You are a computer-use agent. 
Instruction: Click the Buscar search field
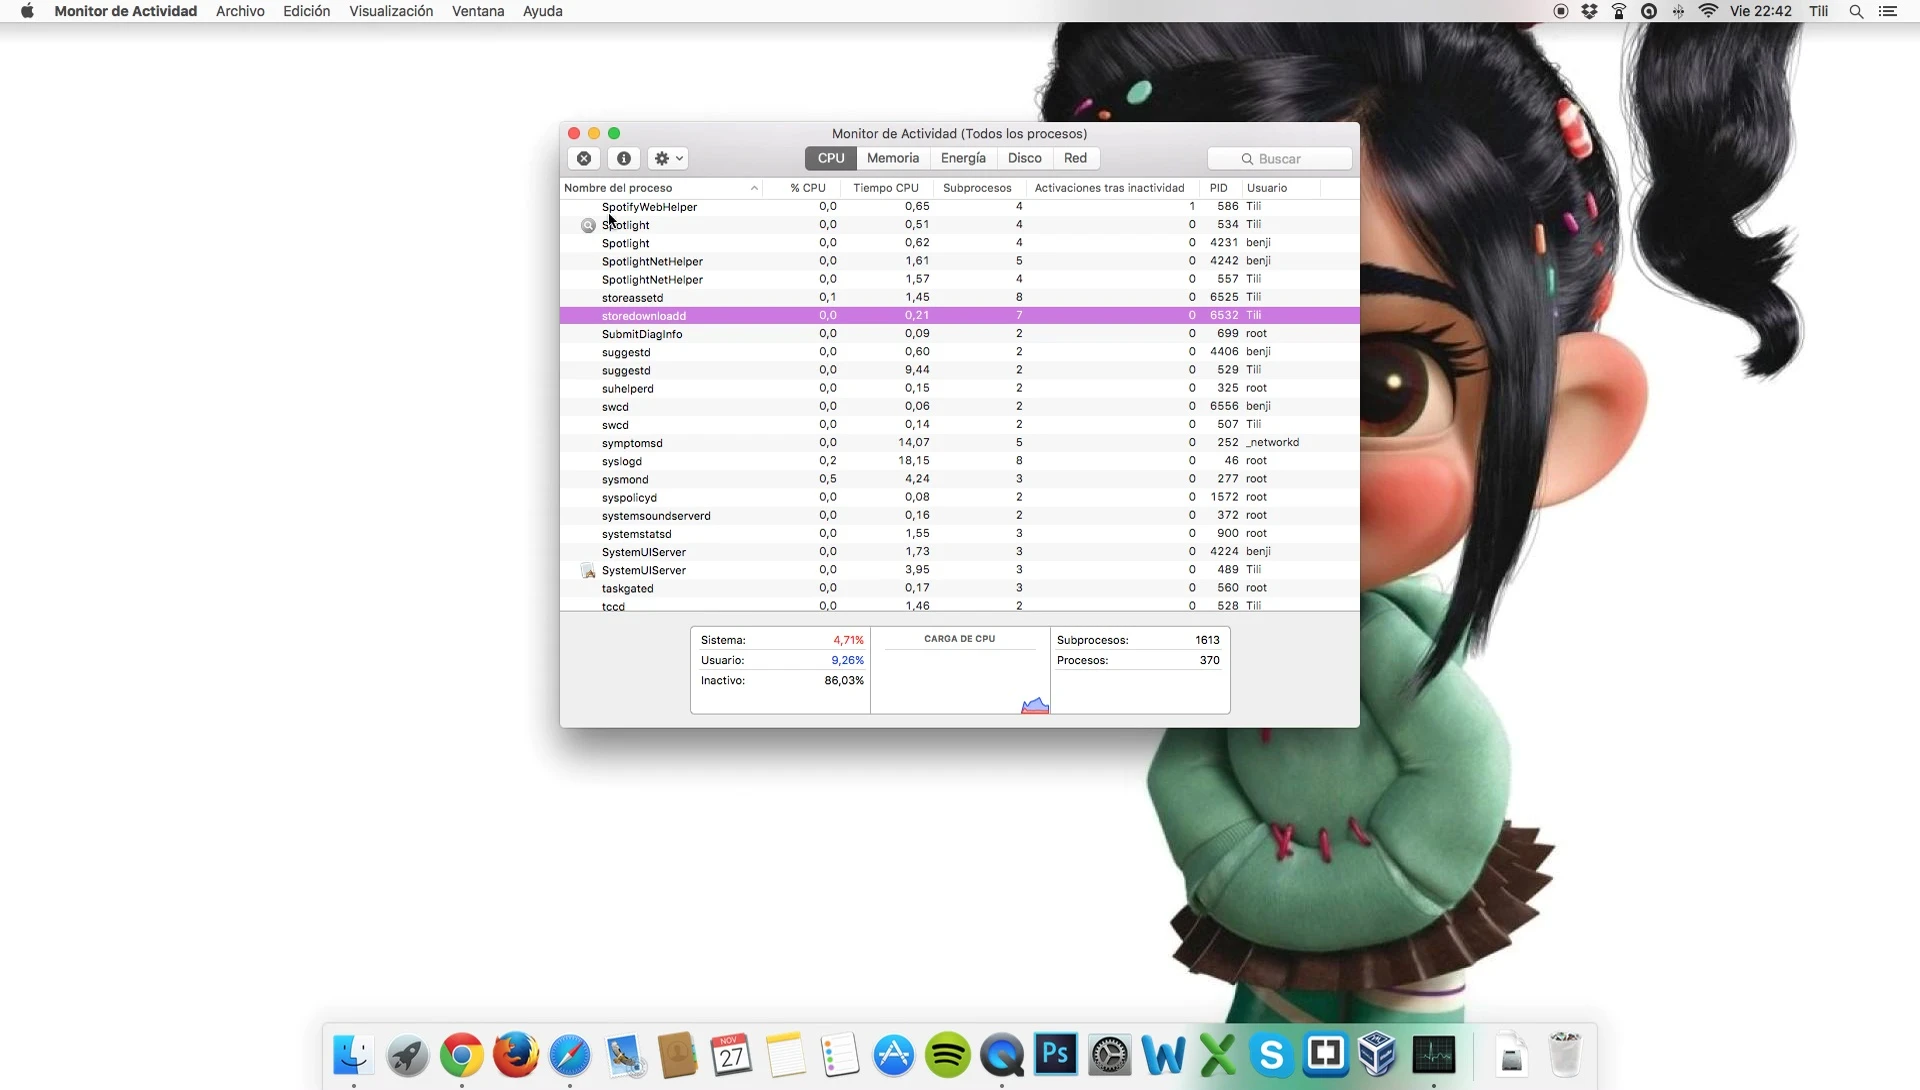tap(1280, 159)
